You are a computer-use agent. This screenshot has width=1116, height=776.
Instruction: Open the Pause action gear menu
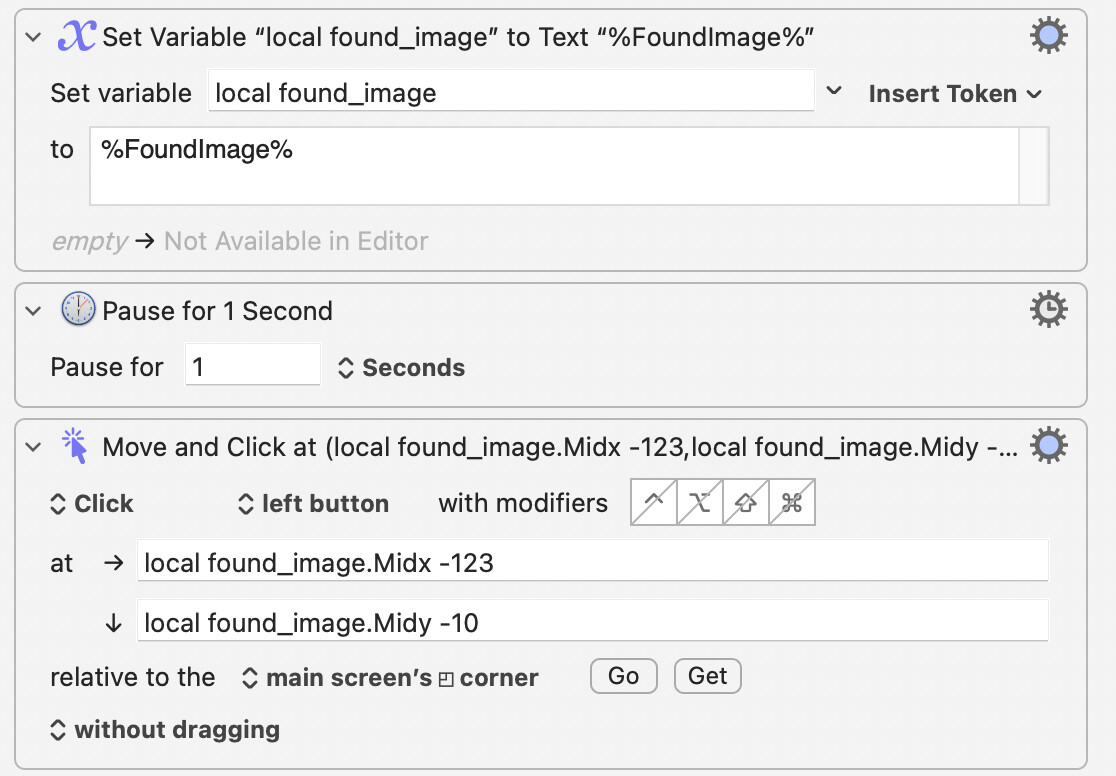[1048, 310]
